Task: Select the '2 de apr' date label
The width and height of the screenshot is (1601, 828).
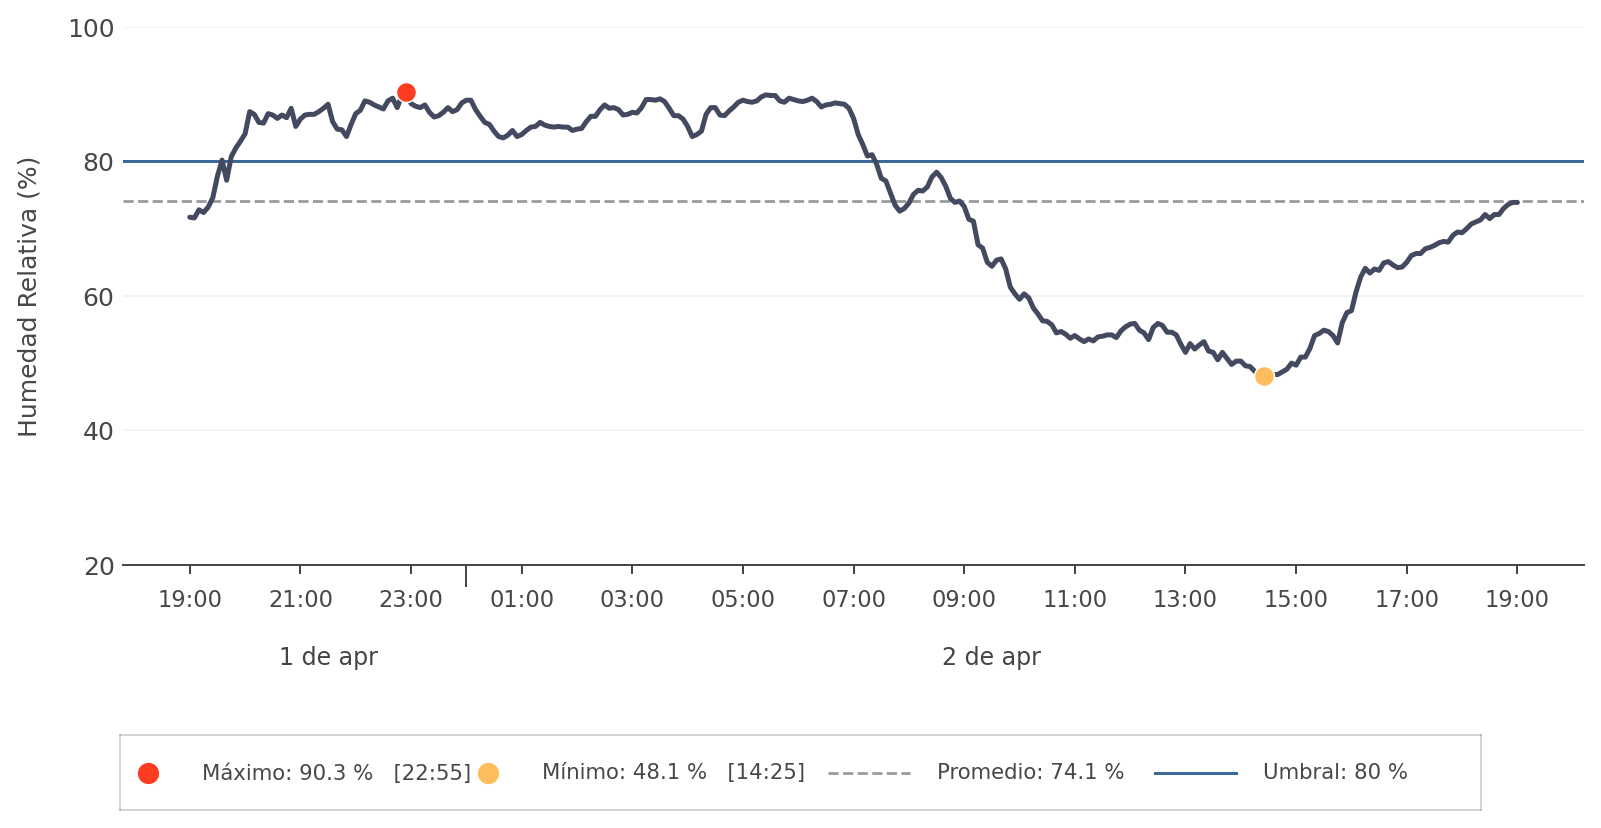Action: tap(991, 657)
